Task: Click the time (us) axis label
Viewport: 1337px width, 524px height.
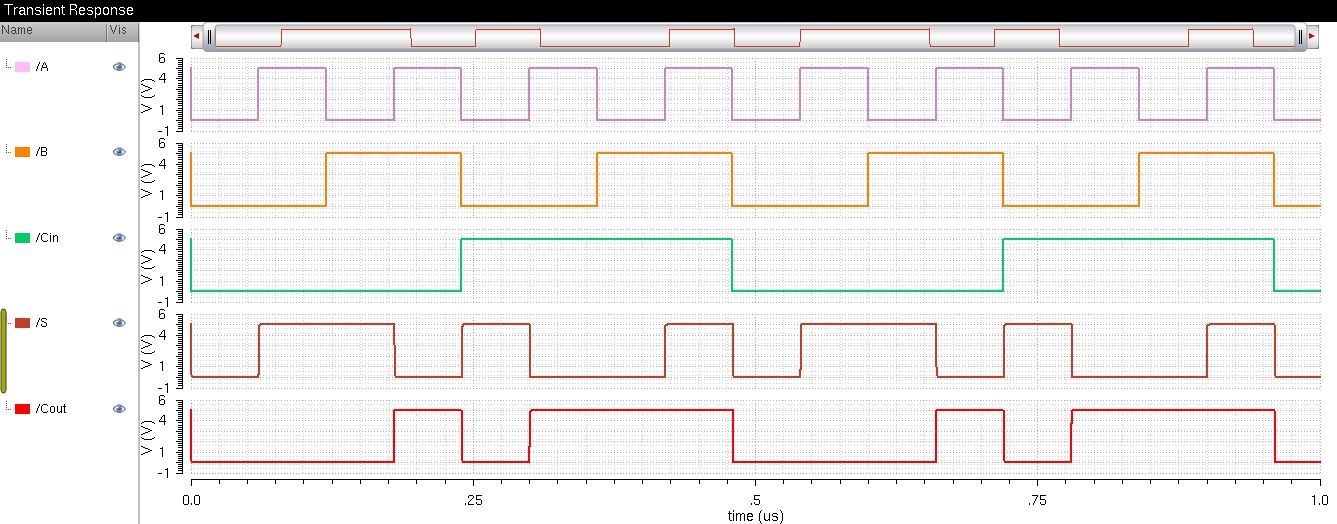Action: point(755,516)
